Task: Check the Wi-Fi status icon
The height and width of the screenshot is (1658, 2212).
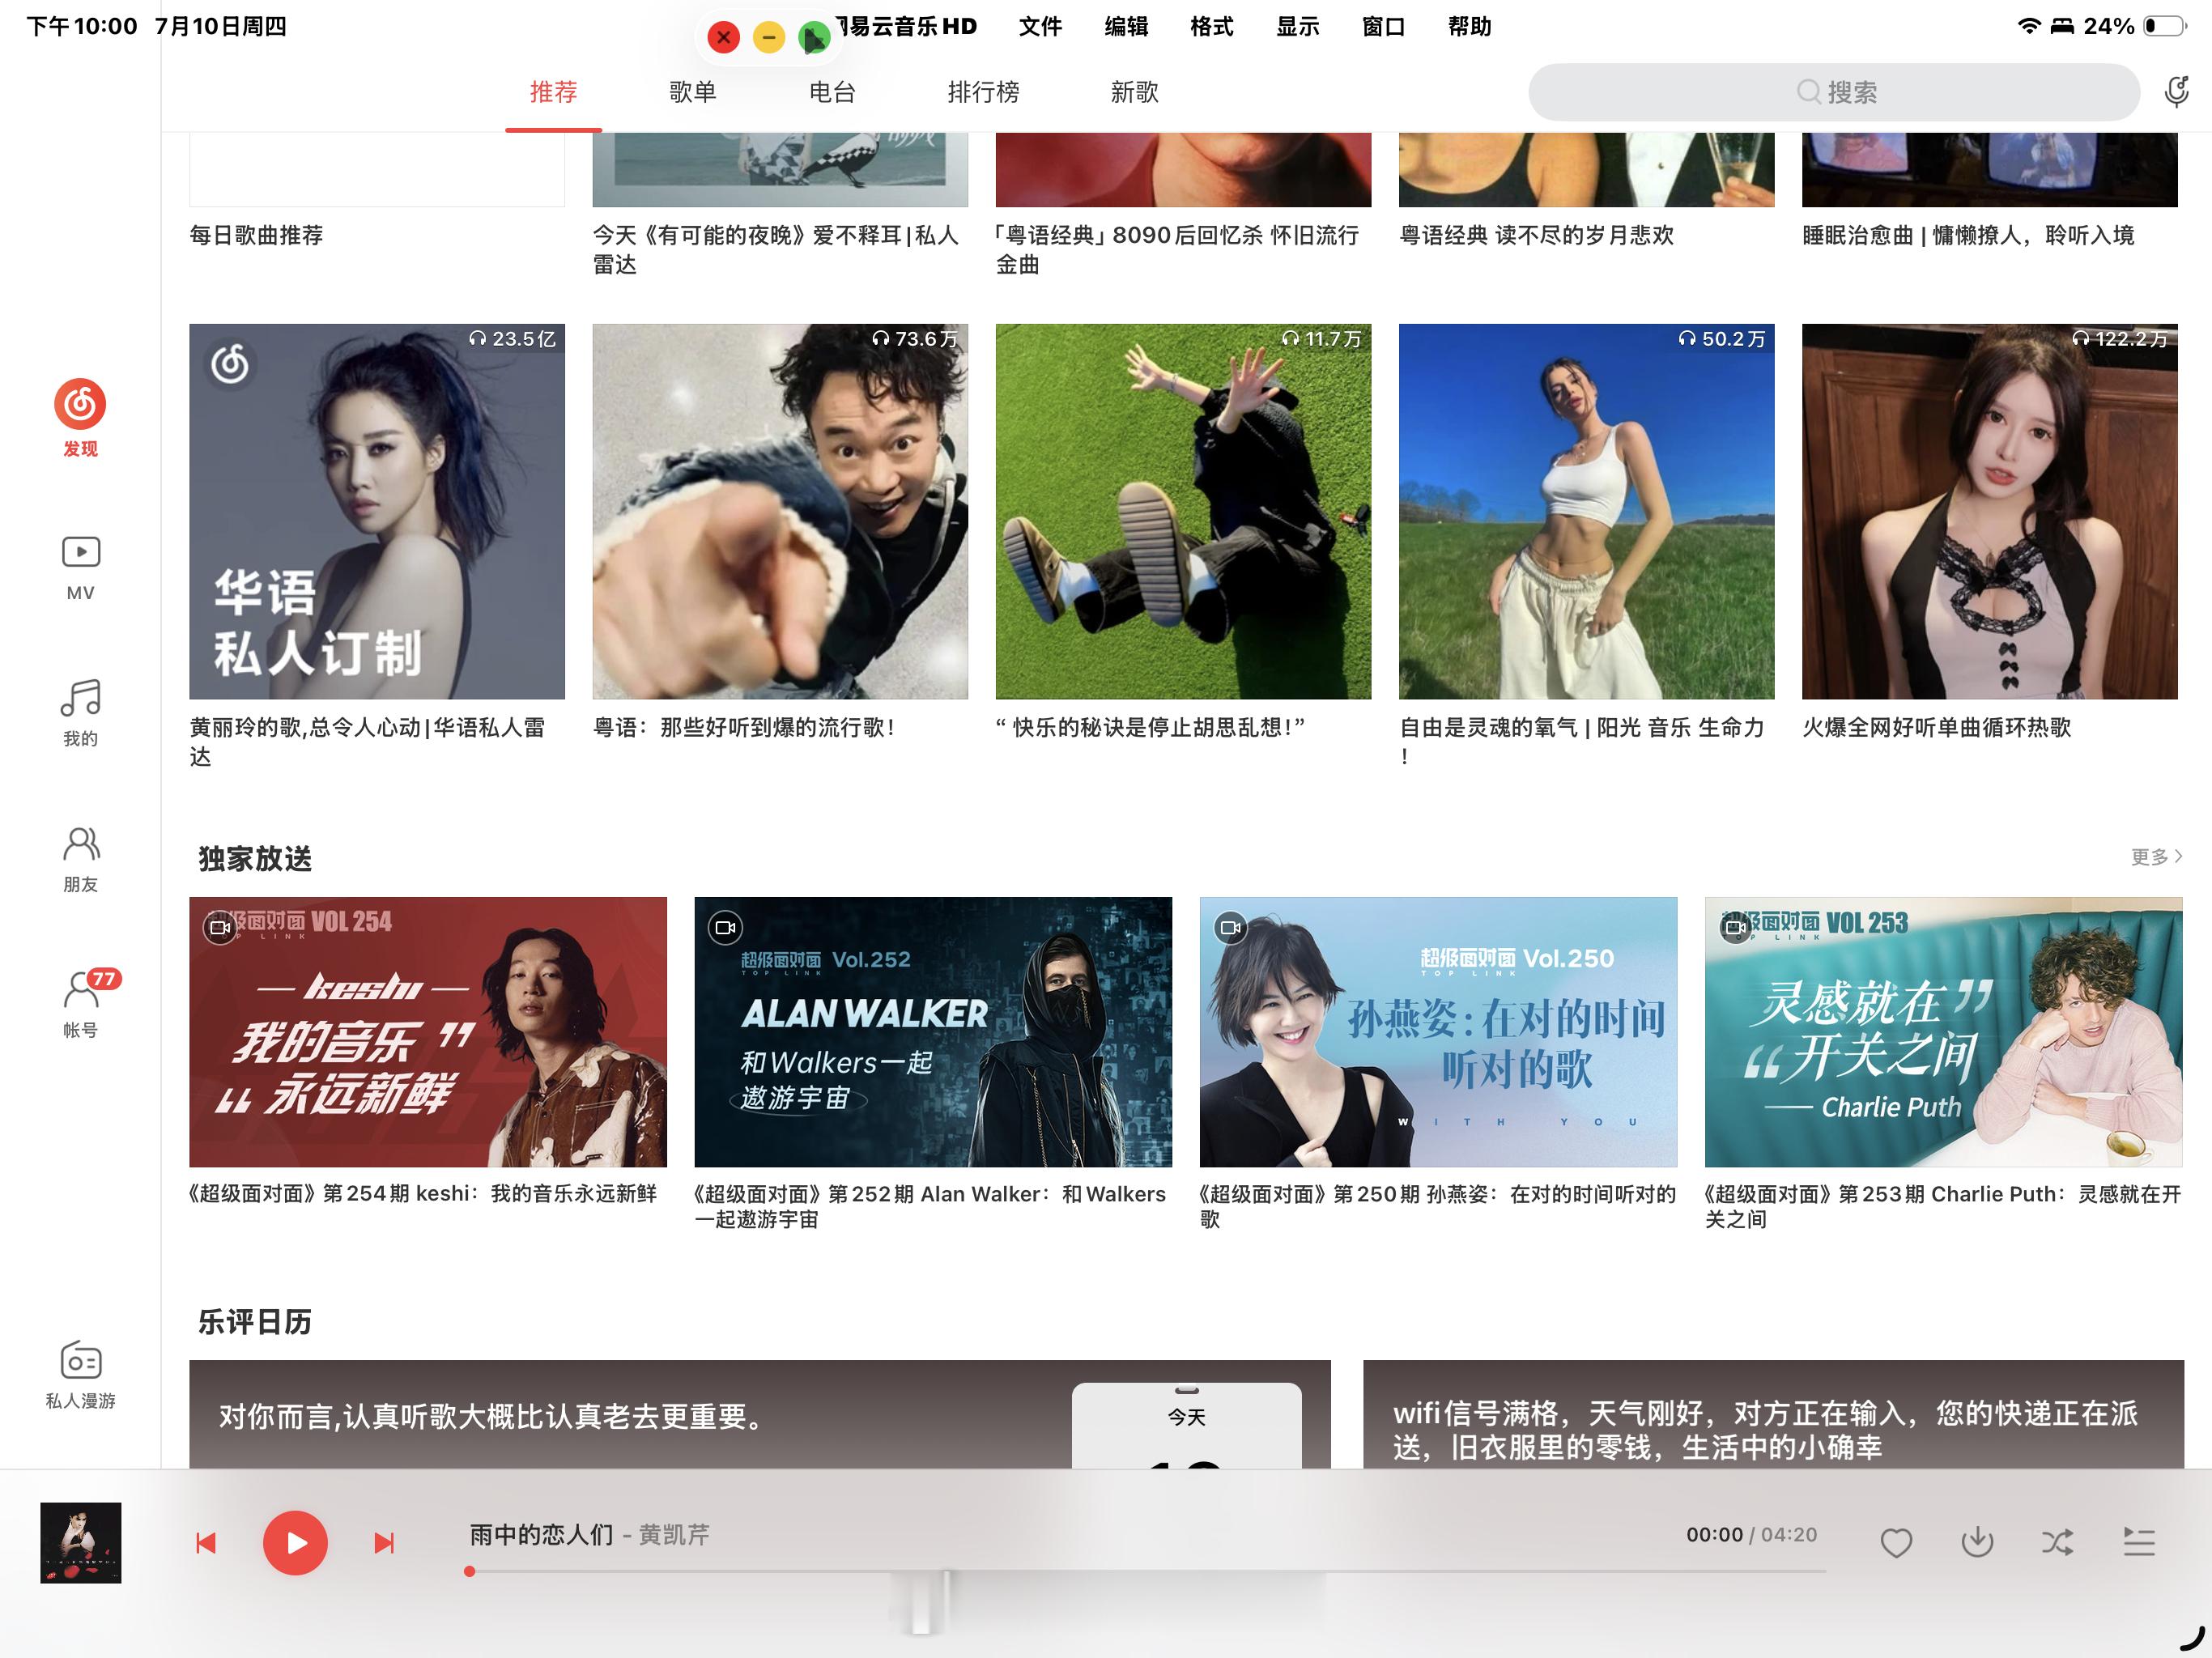Action: pos(2029,26)
